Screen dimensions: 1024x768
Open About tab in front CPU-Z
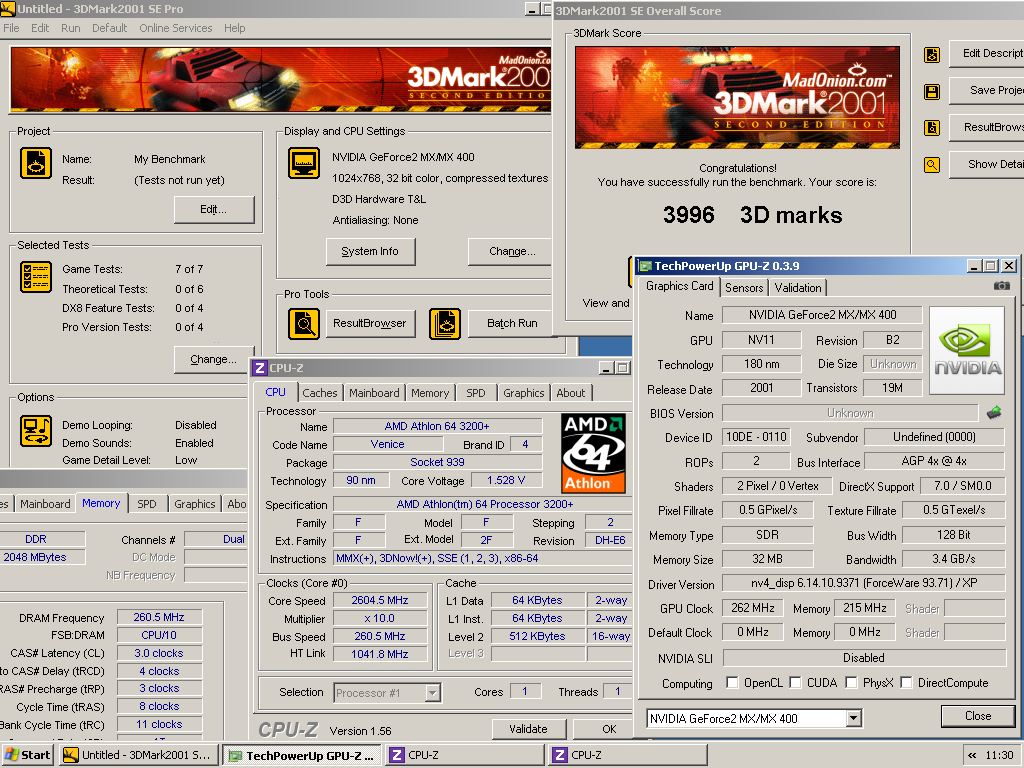tap(571, 393)
